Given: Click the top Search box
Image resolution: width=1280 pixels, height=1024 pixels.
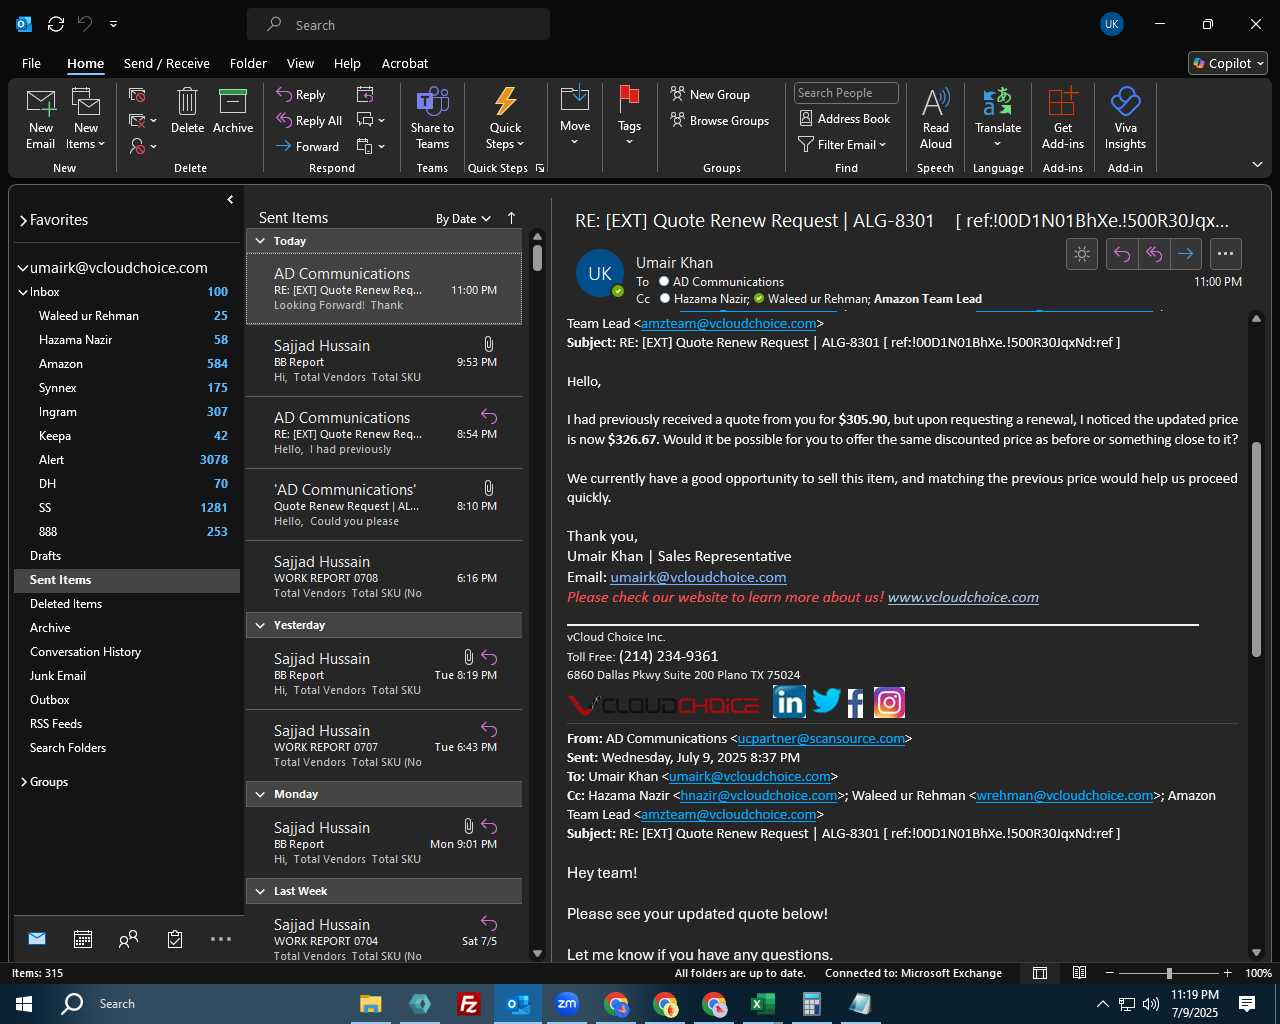Looking at the screenshot, I should [x=398, y=25].
